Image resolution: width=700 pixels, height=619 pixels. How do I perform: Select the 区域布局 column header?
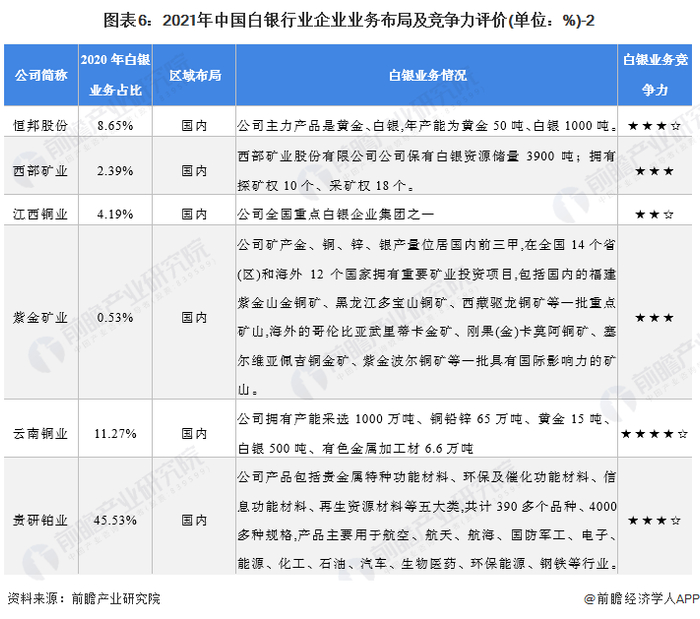(x=195, y=75)
